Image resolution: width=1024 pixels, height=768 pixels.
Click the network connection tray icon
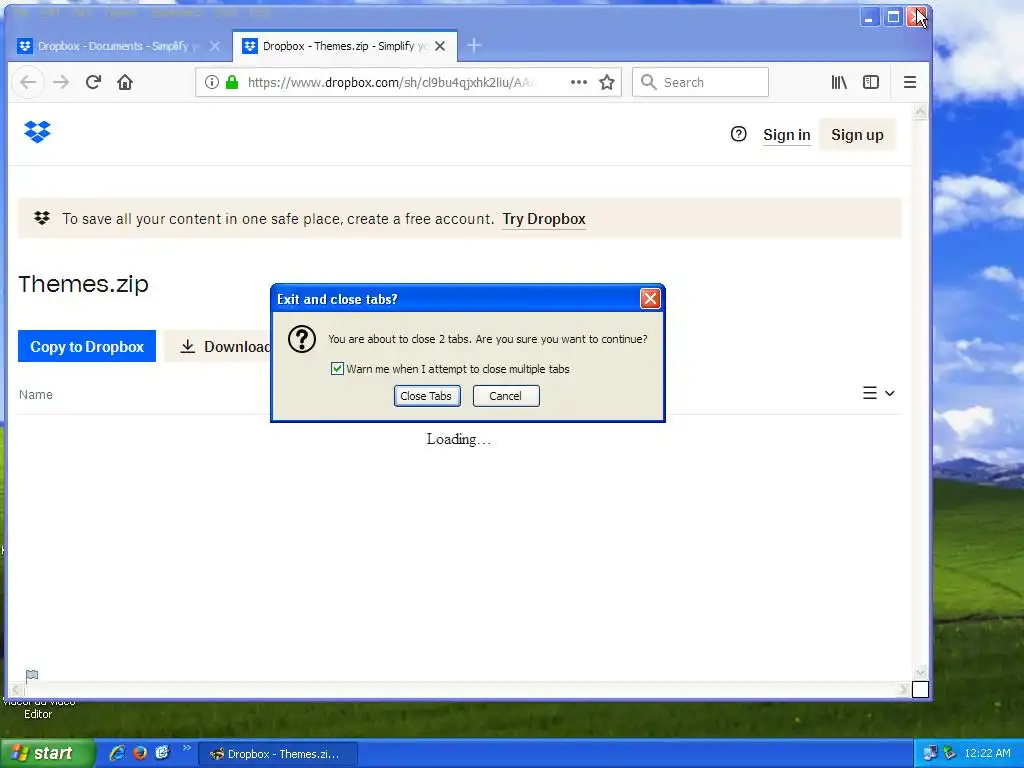coord(931,753)
